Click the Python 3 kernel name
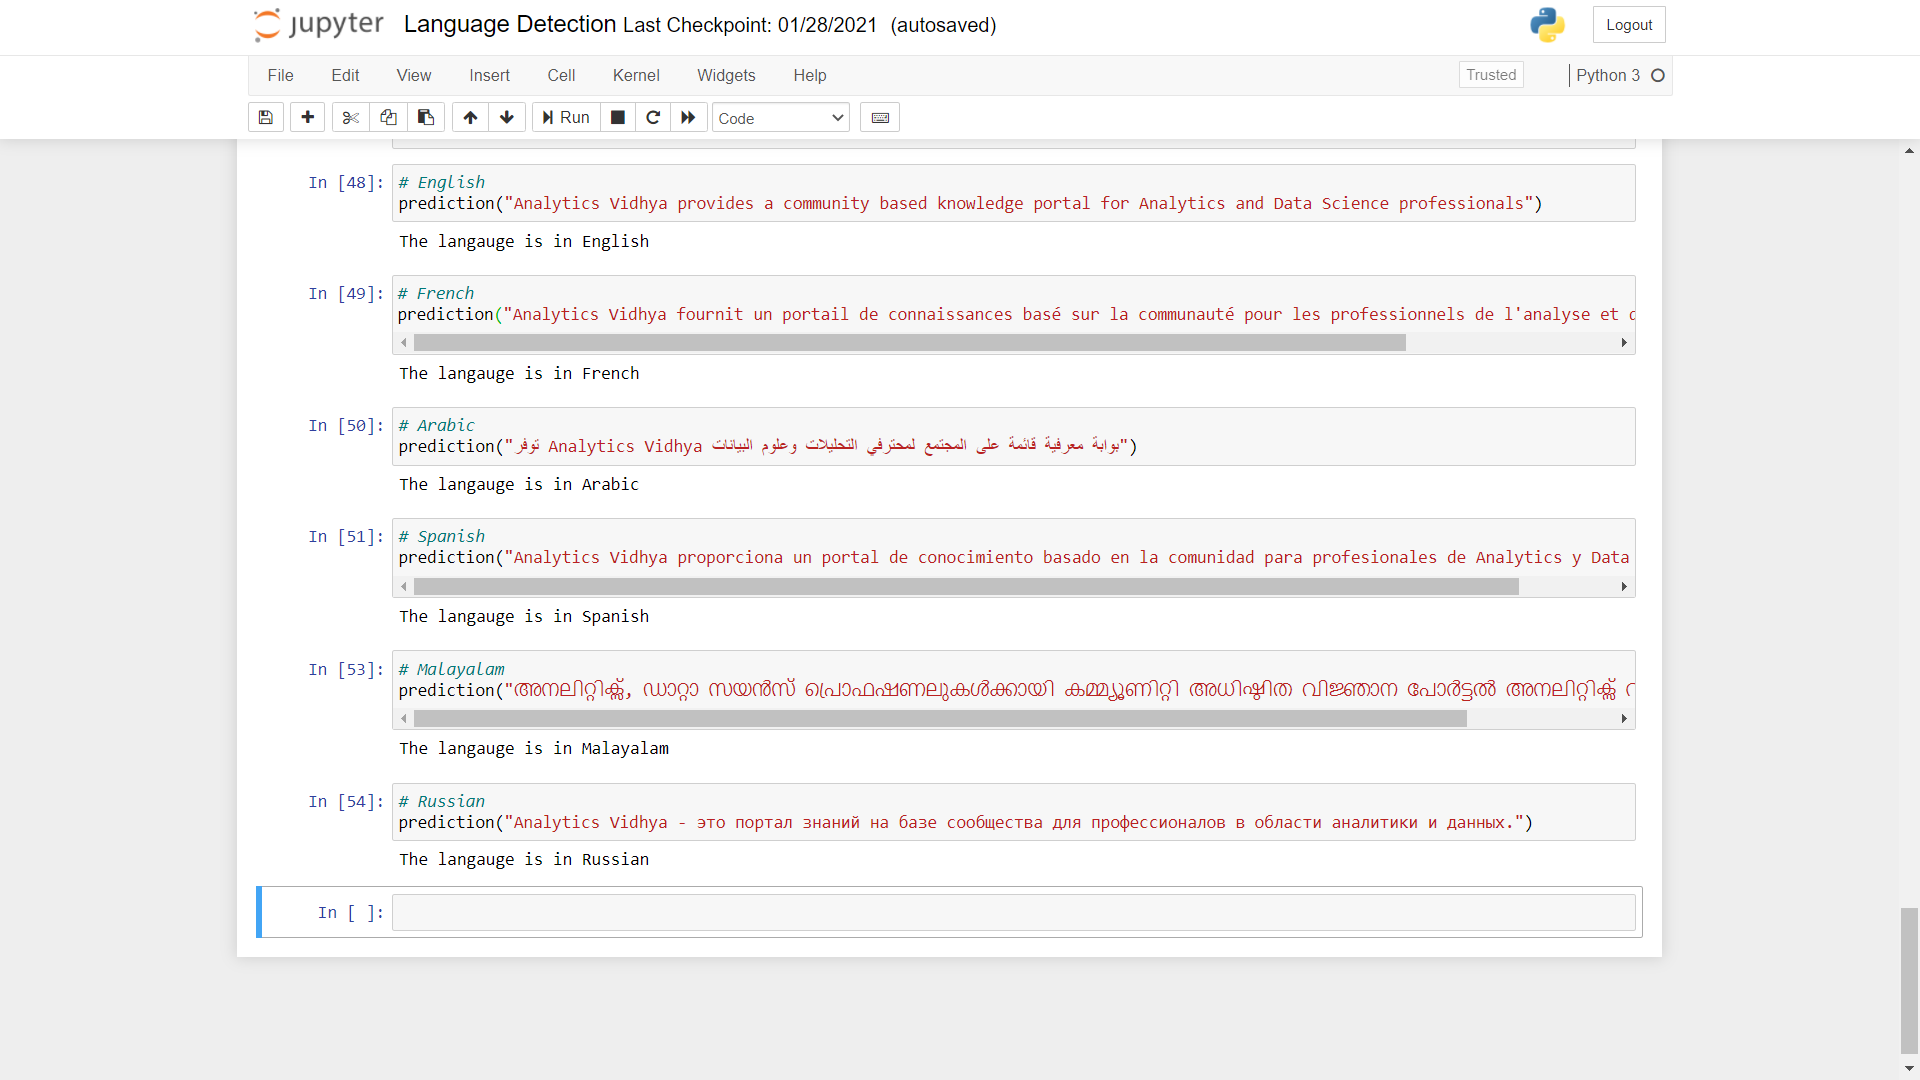 (1608, 76)
